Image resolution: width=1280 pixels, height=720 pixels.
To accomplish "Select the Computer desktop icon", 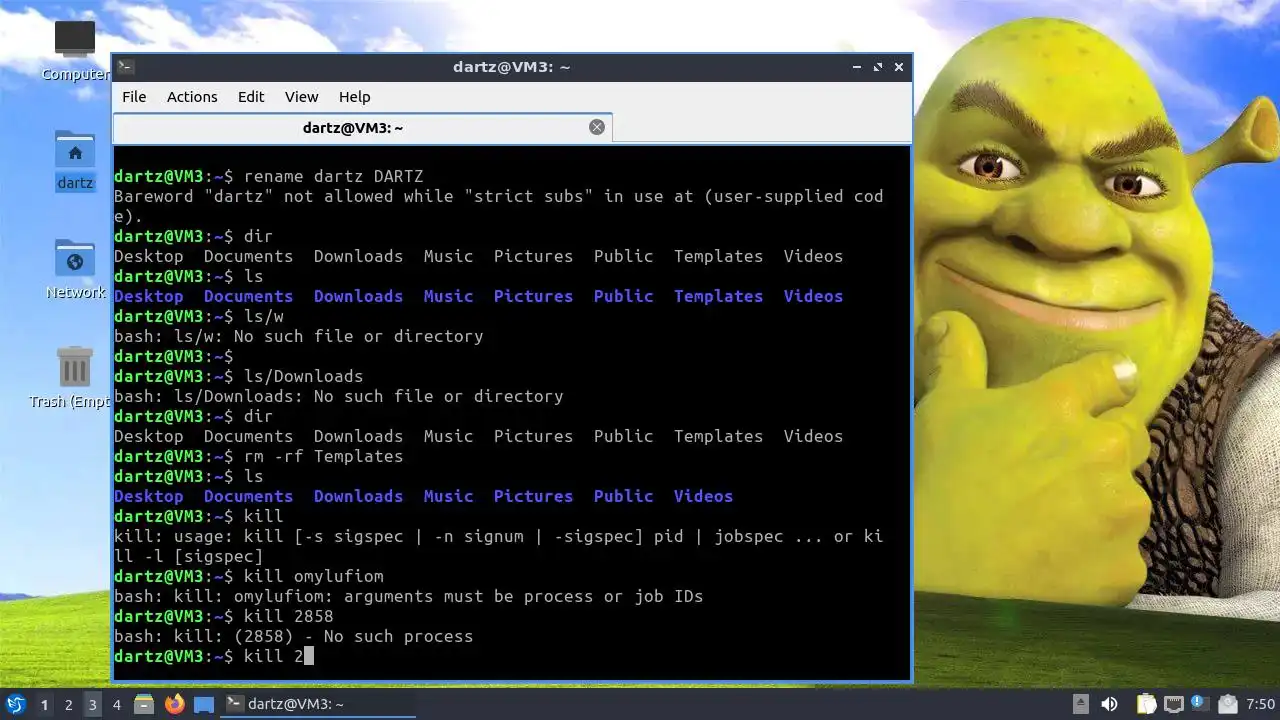I will [75, 50].
